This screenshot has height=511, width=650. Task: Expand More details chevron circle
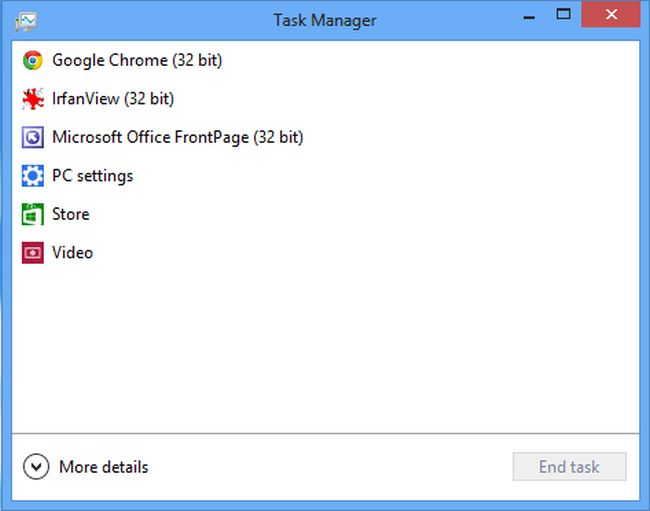point(36,467)
